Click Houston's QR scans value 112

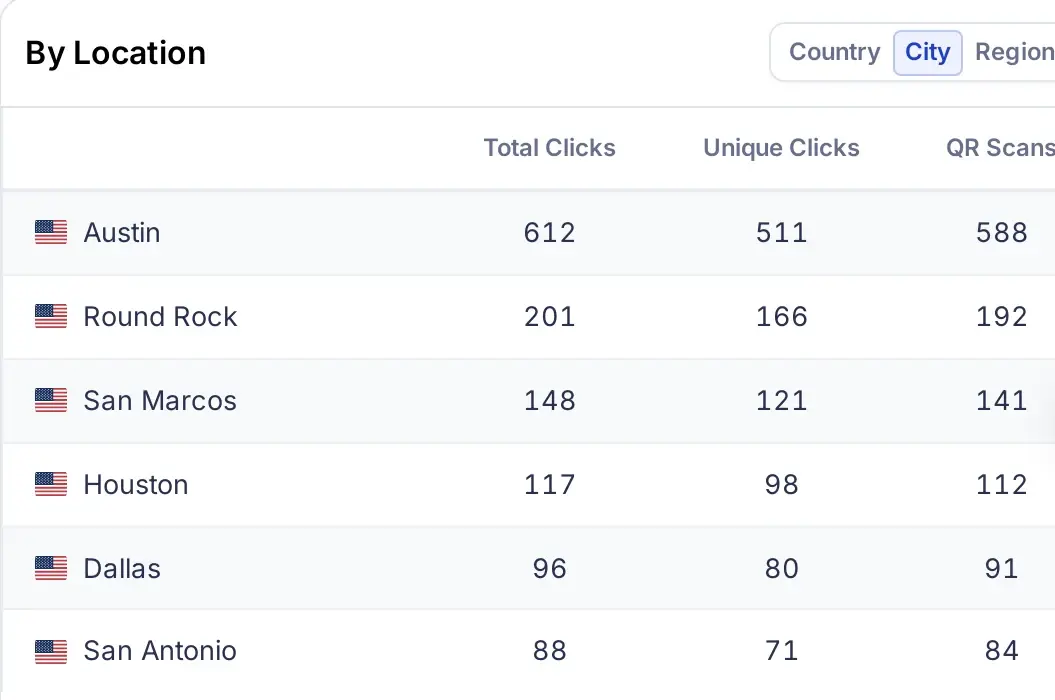coord(1002,485)
